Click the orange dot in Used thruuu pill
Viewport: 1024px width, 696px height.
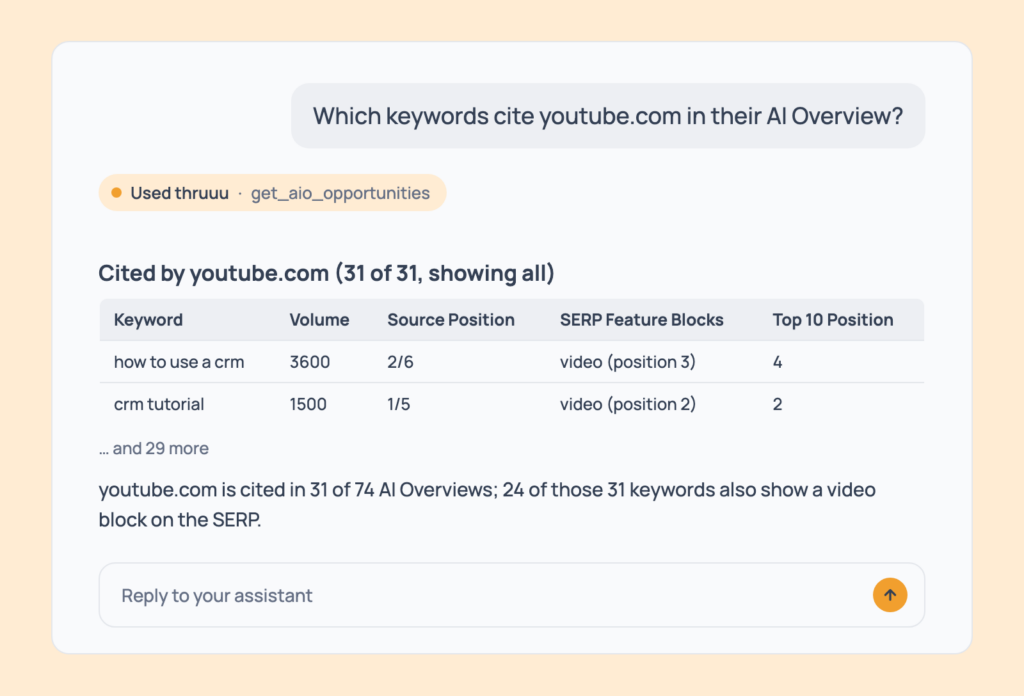click(x=116, y=193)
